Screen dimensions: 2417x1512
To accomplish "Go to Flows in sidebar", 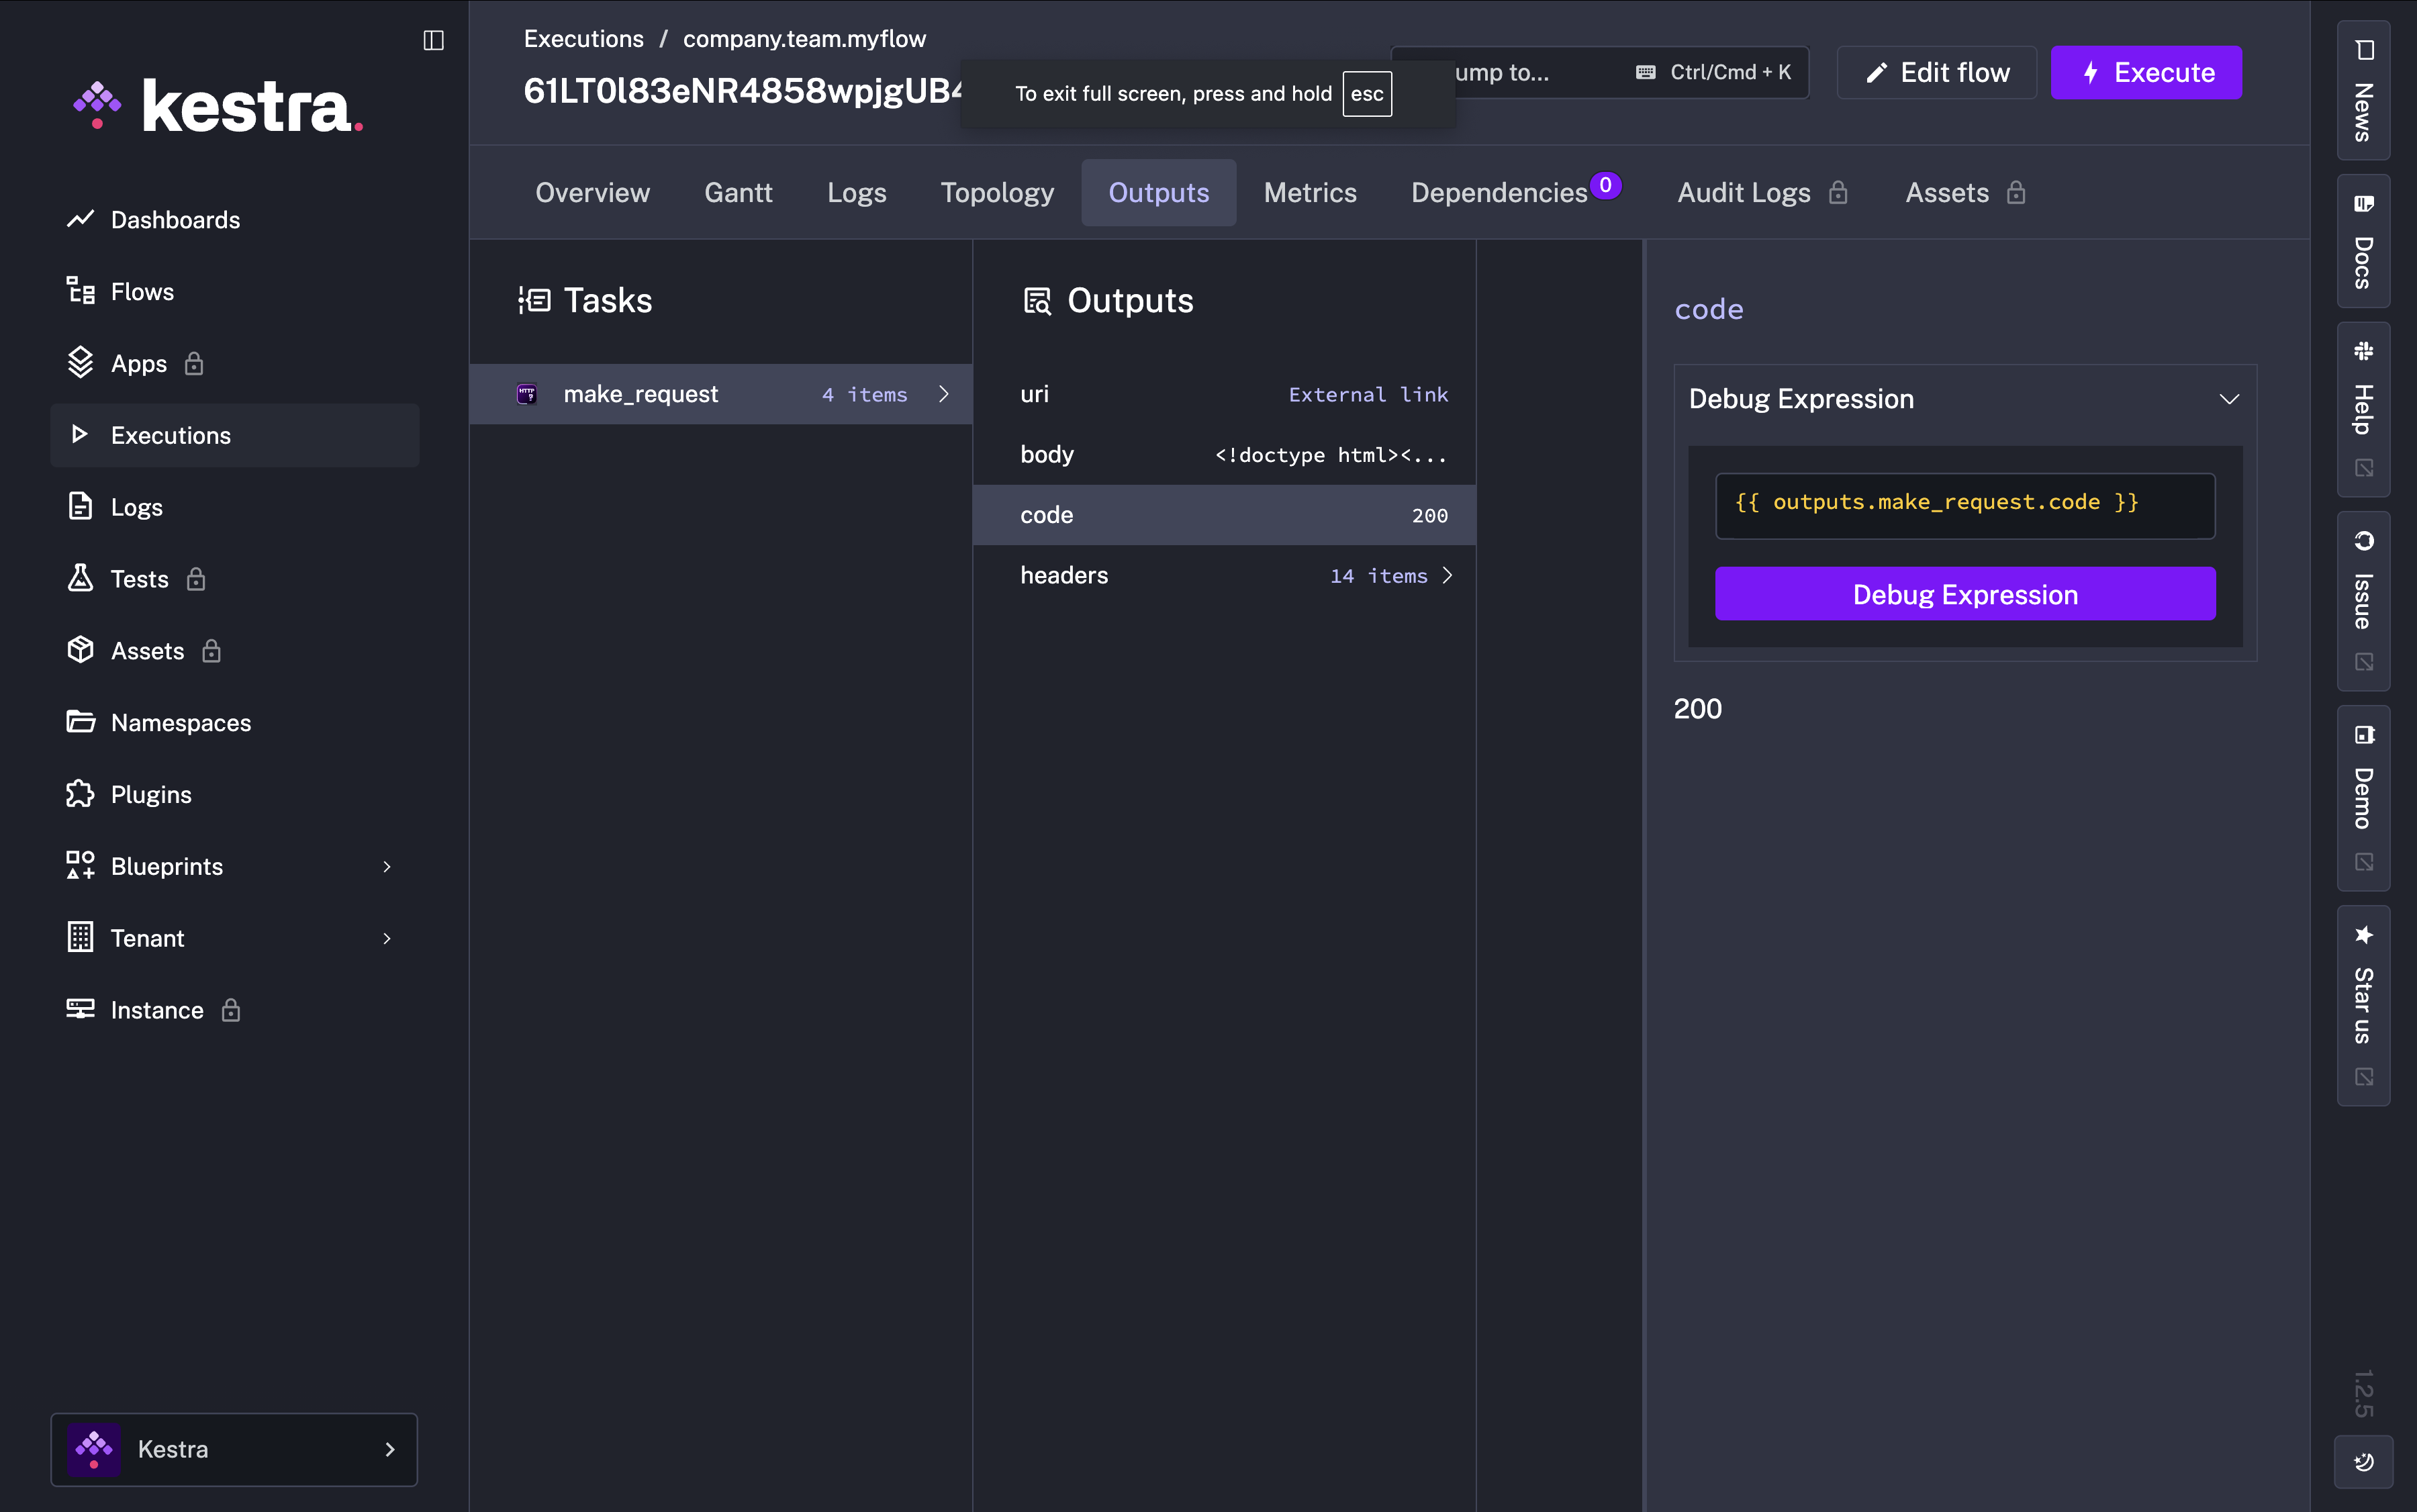I will [142, 292].
